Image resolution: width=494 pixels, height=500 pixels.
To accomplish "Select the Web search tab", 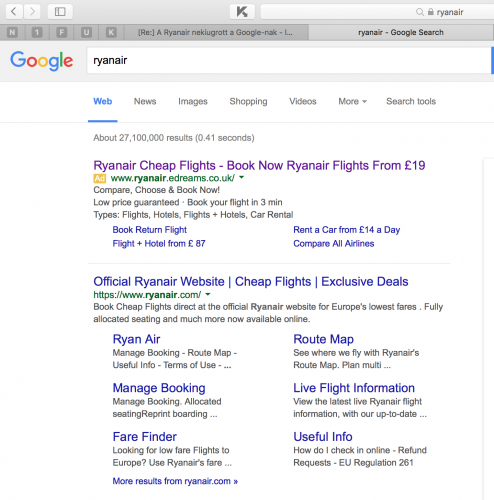I will pos(103,101).
